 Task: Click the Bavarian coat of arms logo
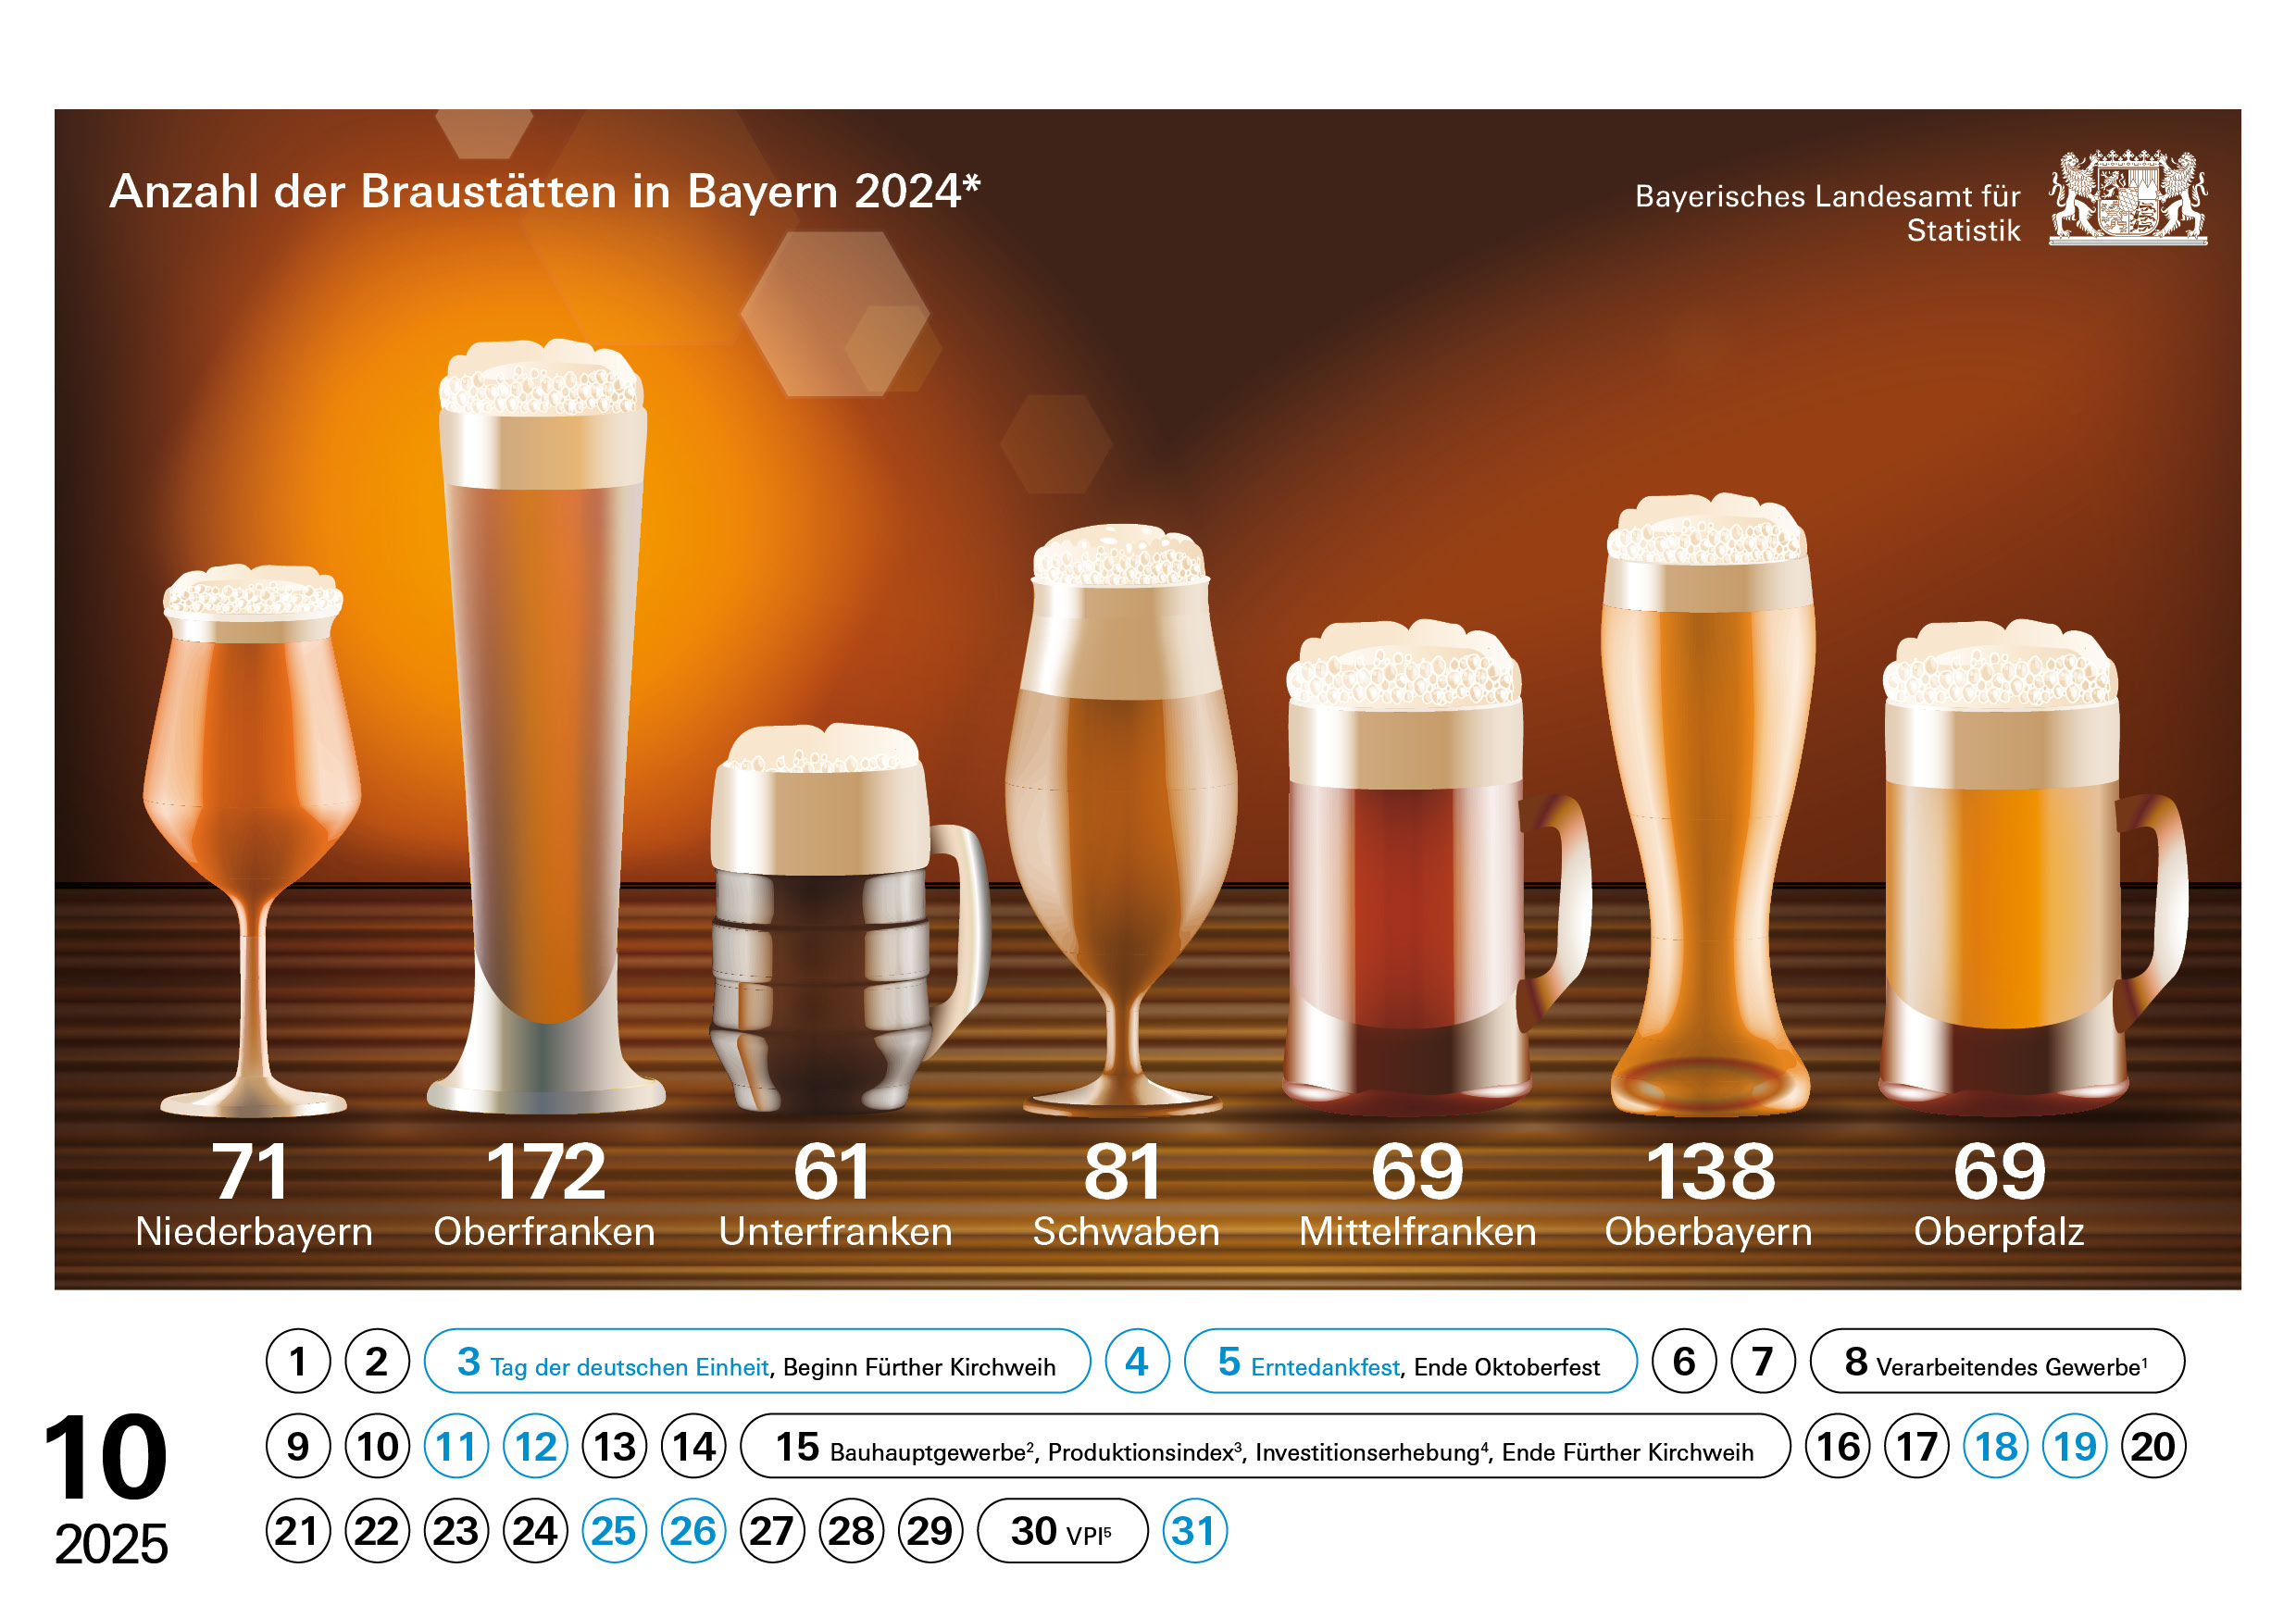pyautogui.click(x=2127, y=197)
